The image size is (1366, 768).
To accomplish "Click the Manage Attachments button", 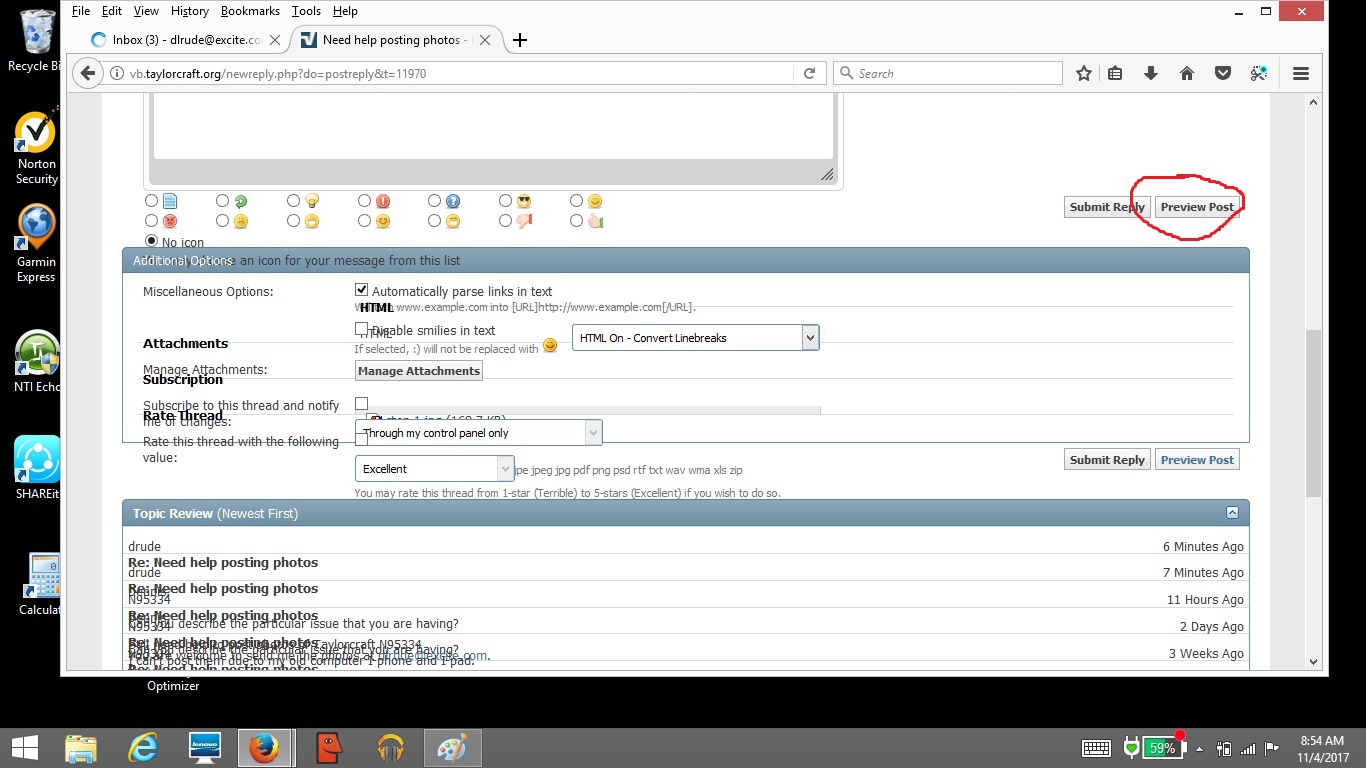I will click(x=419, y=371).
